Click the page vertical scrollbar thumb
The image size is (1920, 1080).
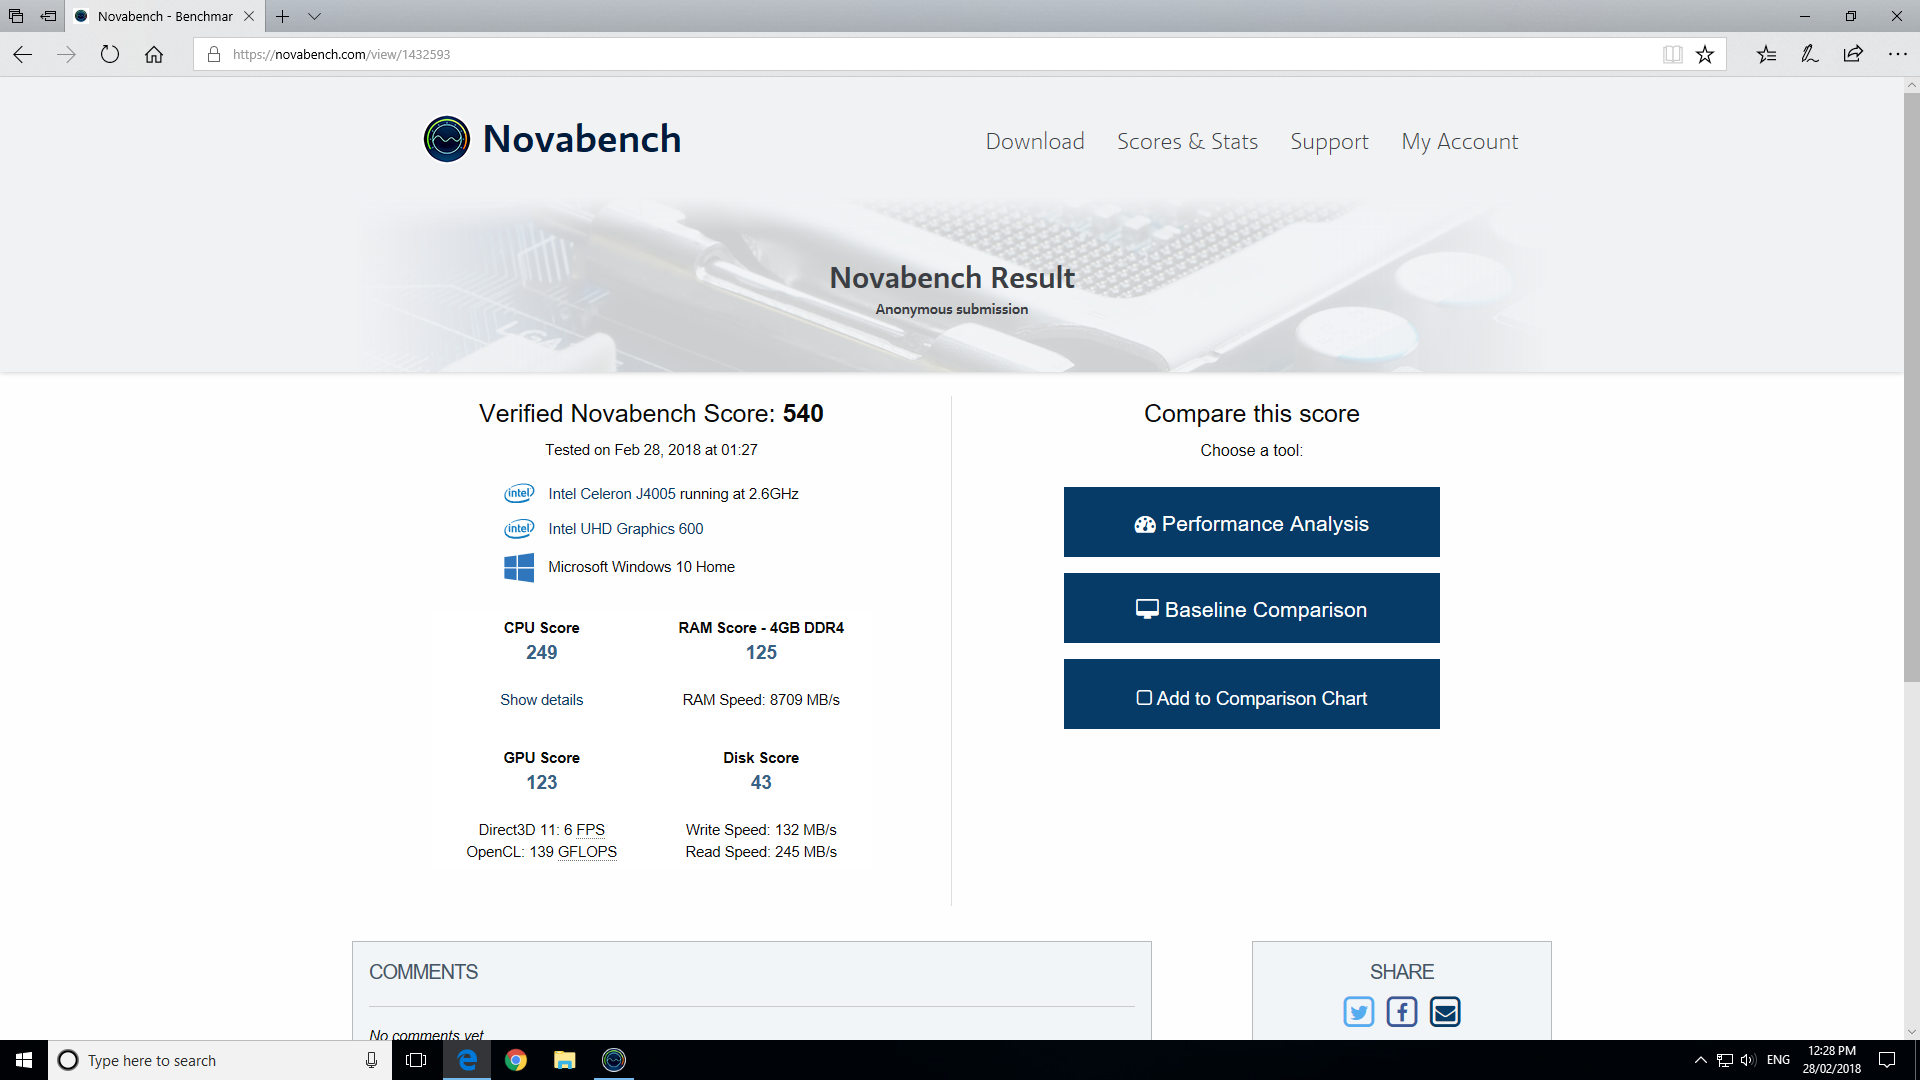(1911, 389)
